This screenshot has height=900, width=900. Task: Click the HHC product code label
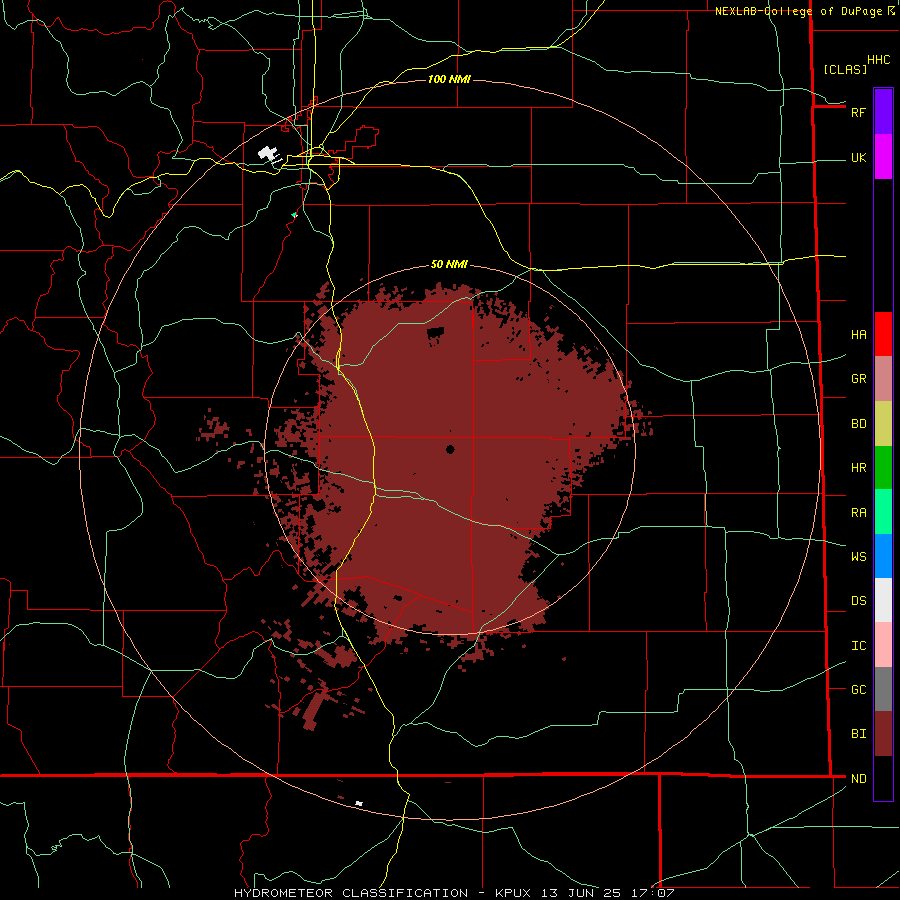[878, 60]
